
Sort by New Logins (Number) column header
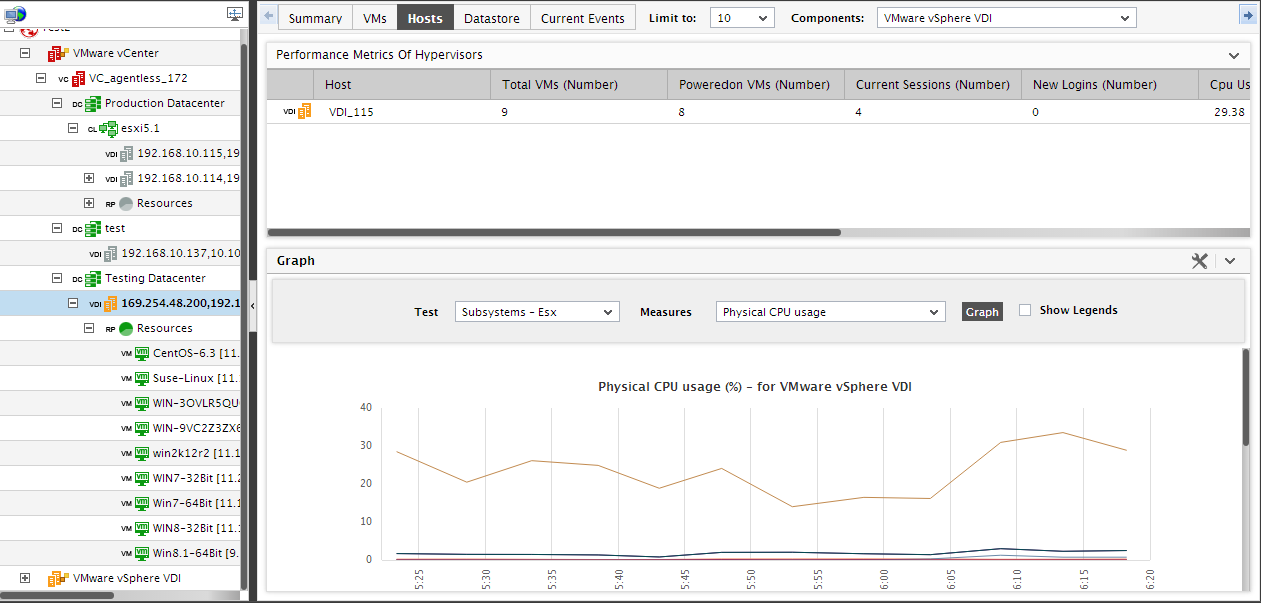tap(1110, 85)
